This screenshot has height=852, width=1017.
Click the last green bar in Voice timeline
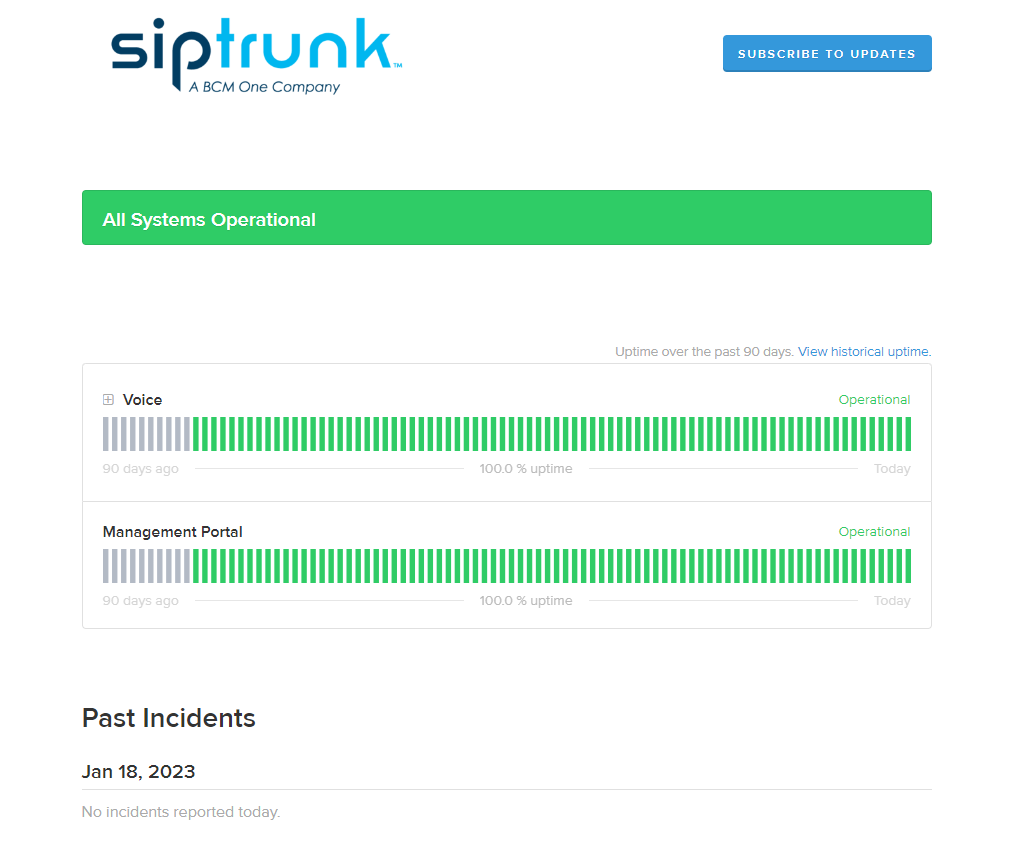click(908, 434)
